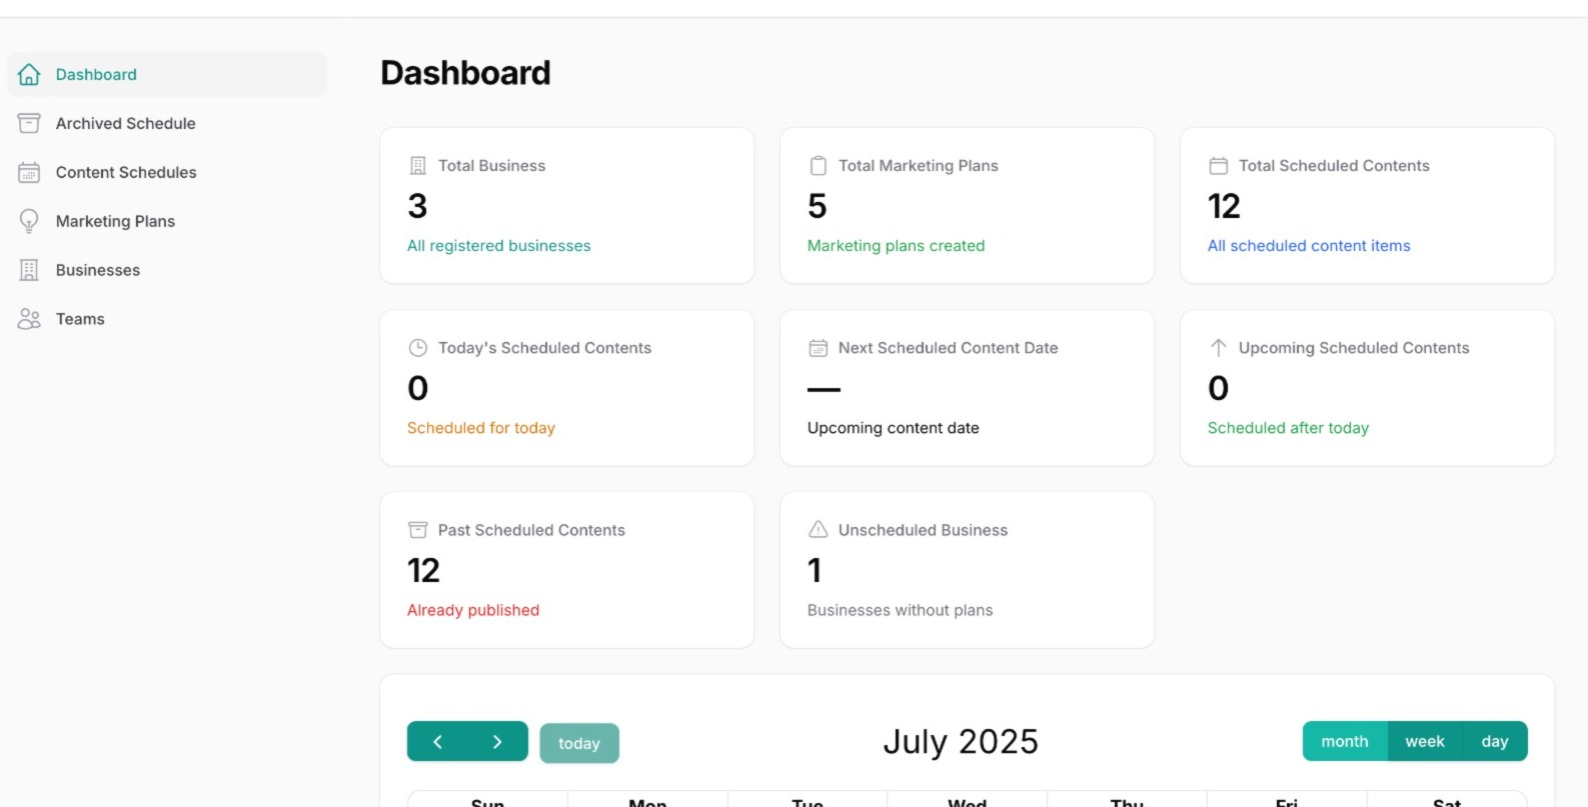Click the warning triangle on Unscheduled Business card
The height and width of the screenshot is (807, 1588).
click(x=816, y=530)
